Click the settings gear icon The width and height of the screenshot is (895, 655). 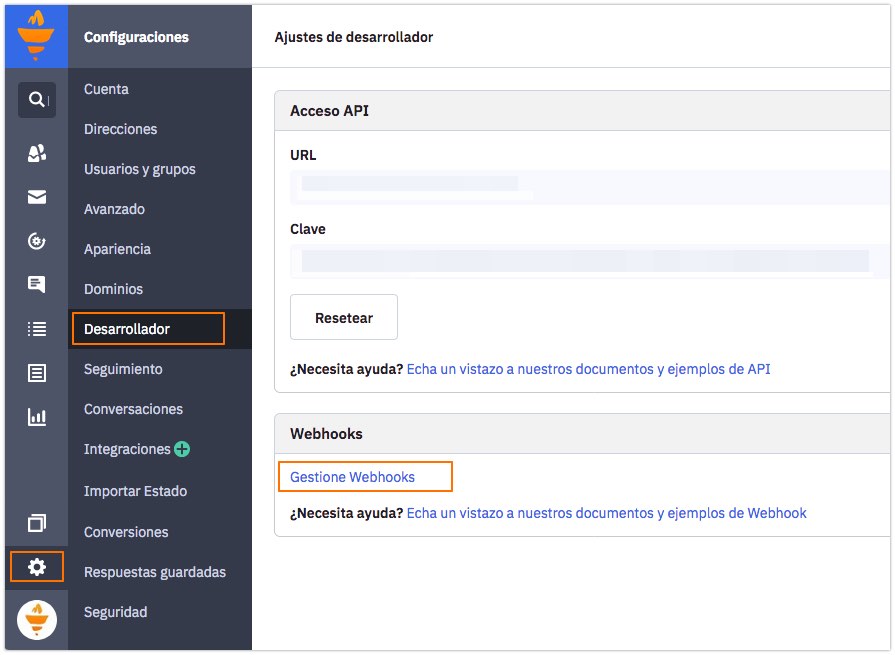coord(37,567)
